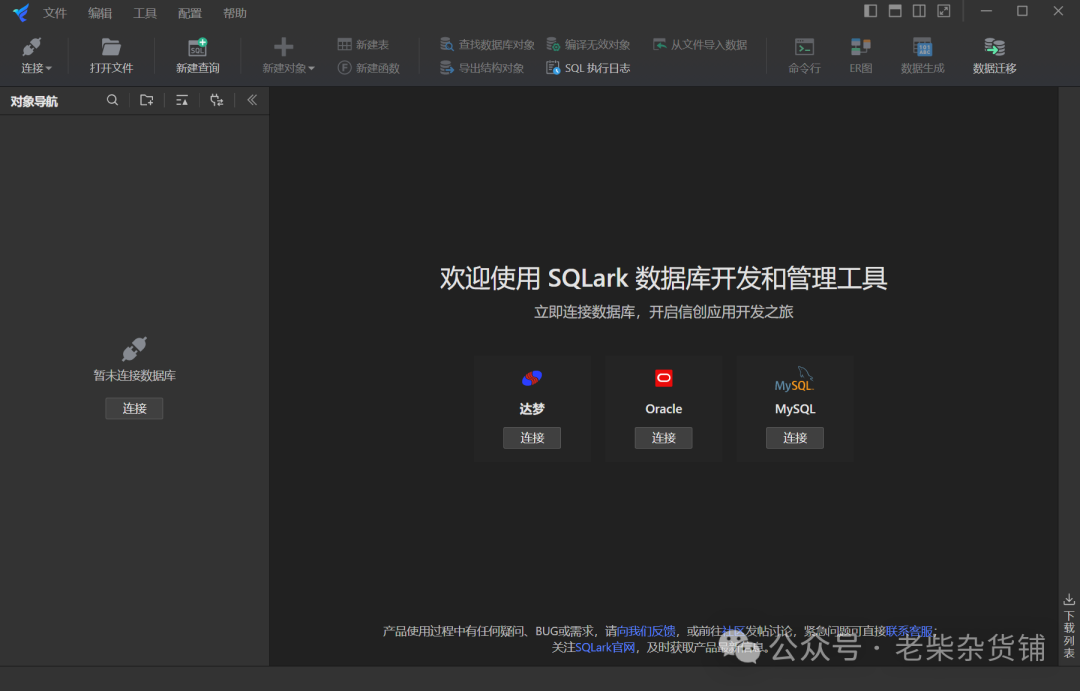
Task: Click the 连接 button under 达梦
Action: pos(532,437)
